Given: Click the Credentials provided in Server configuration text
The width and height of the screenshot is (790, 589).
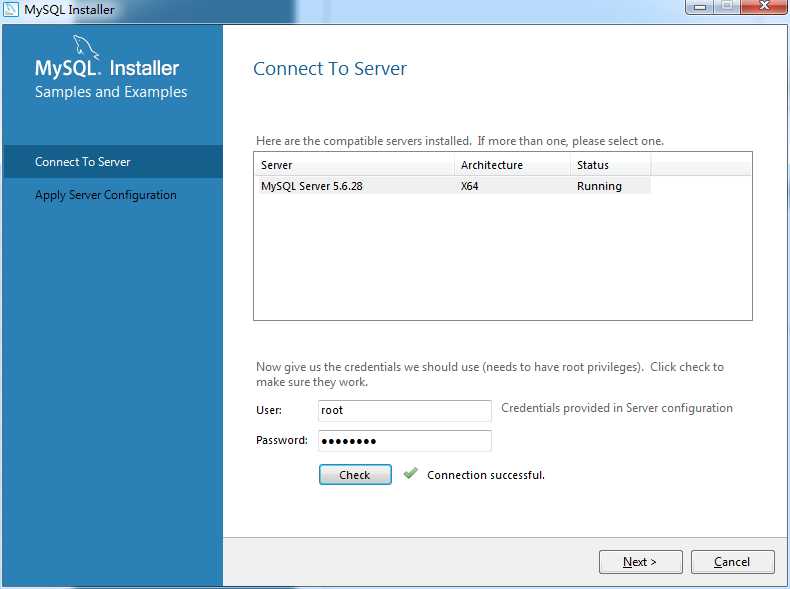Looking at the screenshot, I should coord(617,408).
